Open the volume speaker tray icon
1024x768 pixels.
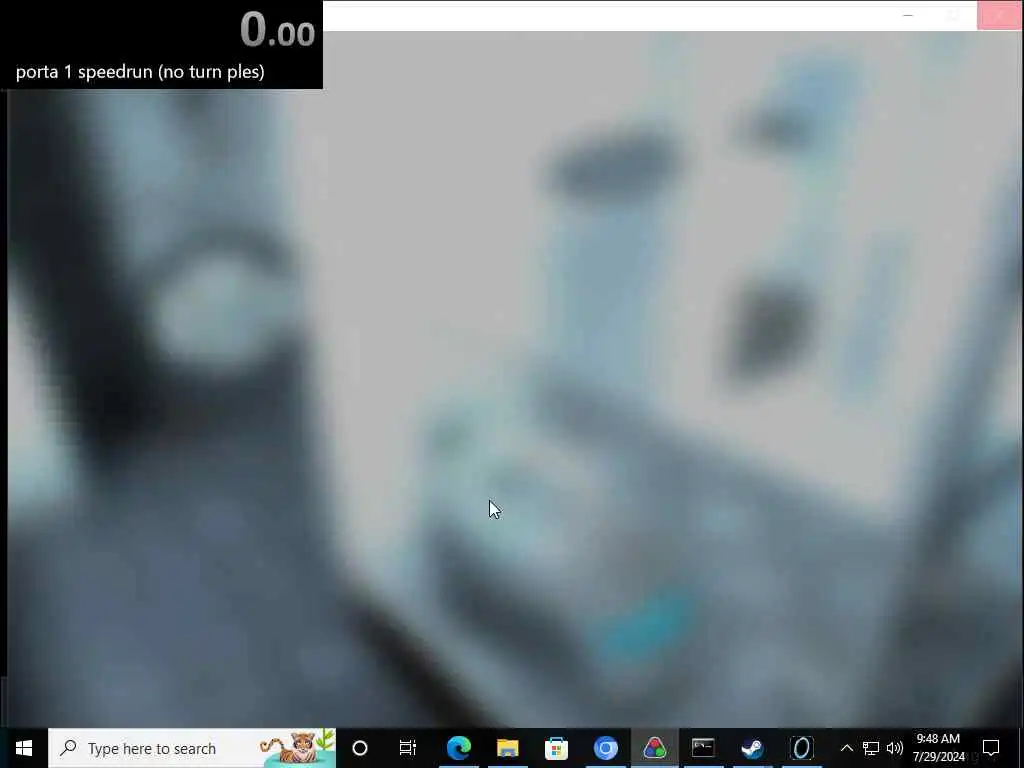(x=895, y=748)
